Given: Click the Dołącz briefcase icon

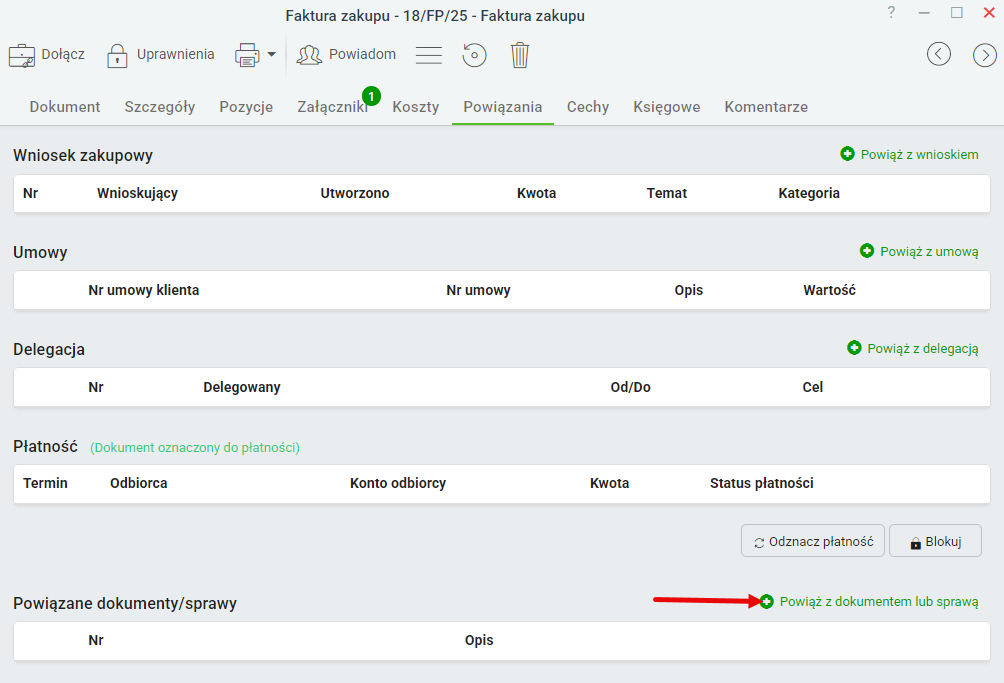Looking at the screenshot, I should 22,56.
